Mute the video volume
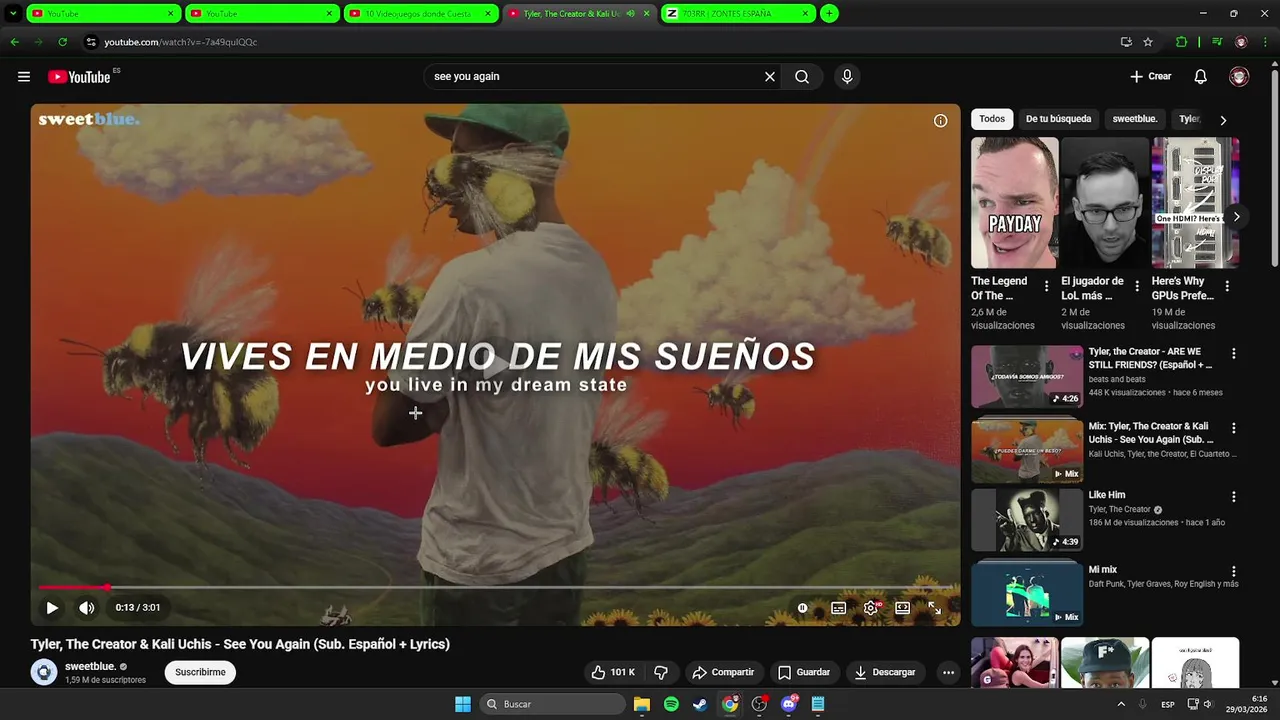 click(x=87, y=607)
